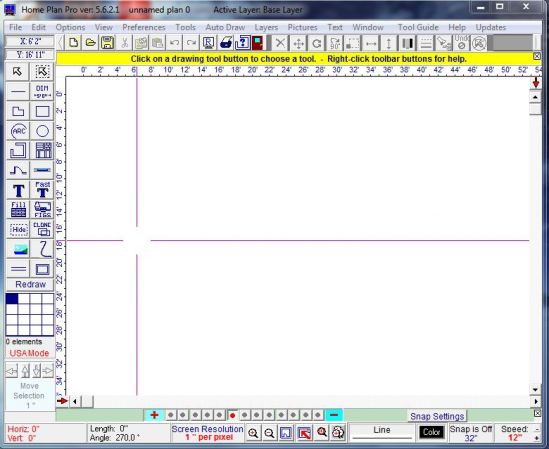Click the undo arrow toolbar icon

click(175, 43)
